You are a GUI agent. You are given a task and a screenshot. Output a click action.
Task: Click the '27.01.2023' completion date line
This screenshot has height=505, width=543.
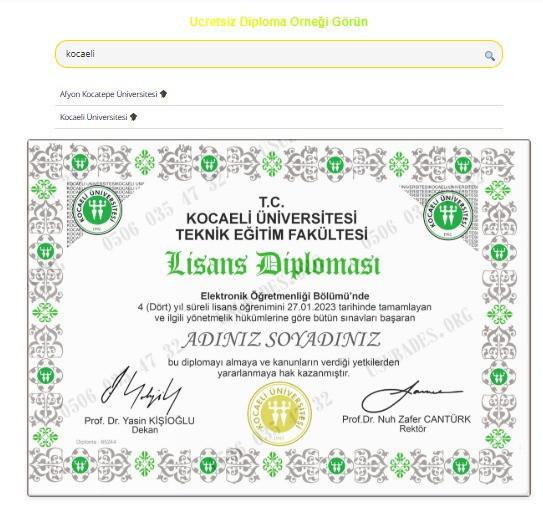285,307
